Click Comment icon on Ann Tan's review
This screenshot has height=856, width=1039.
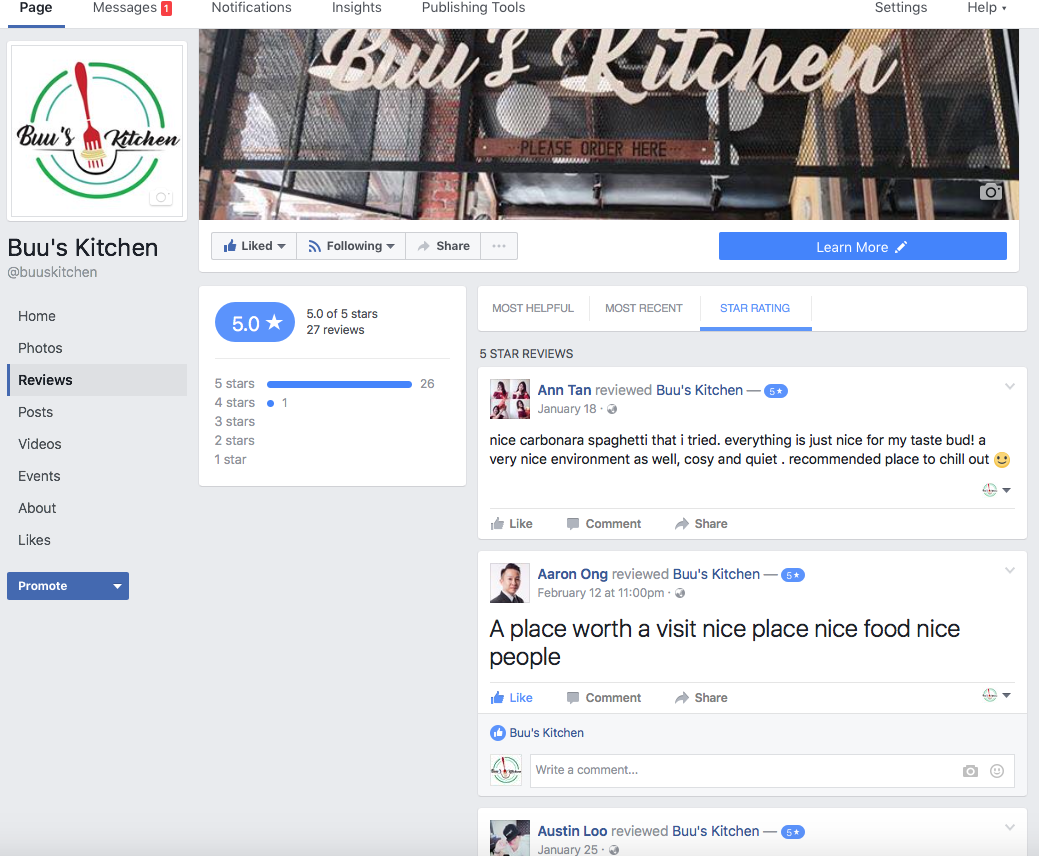[x=573, y=523]
